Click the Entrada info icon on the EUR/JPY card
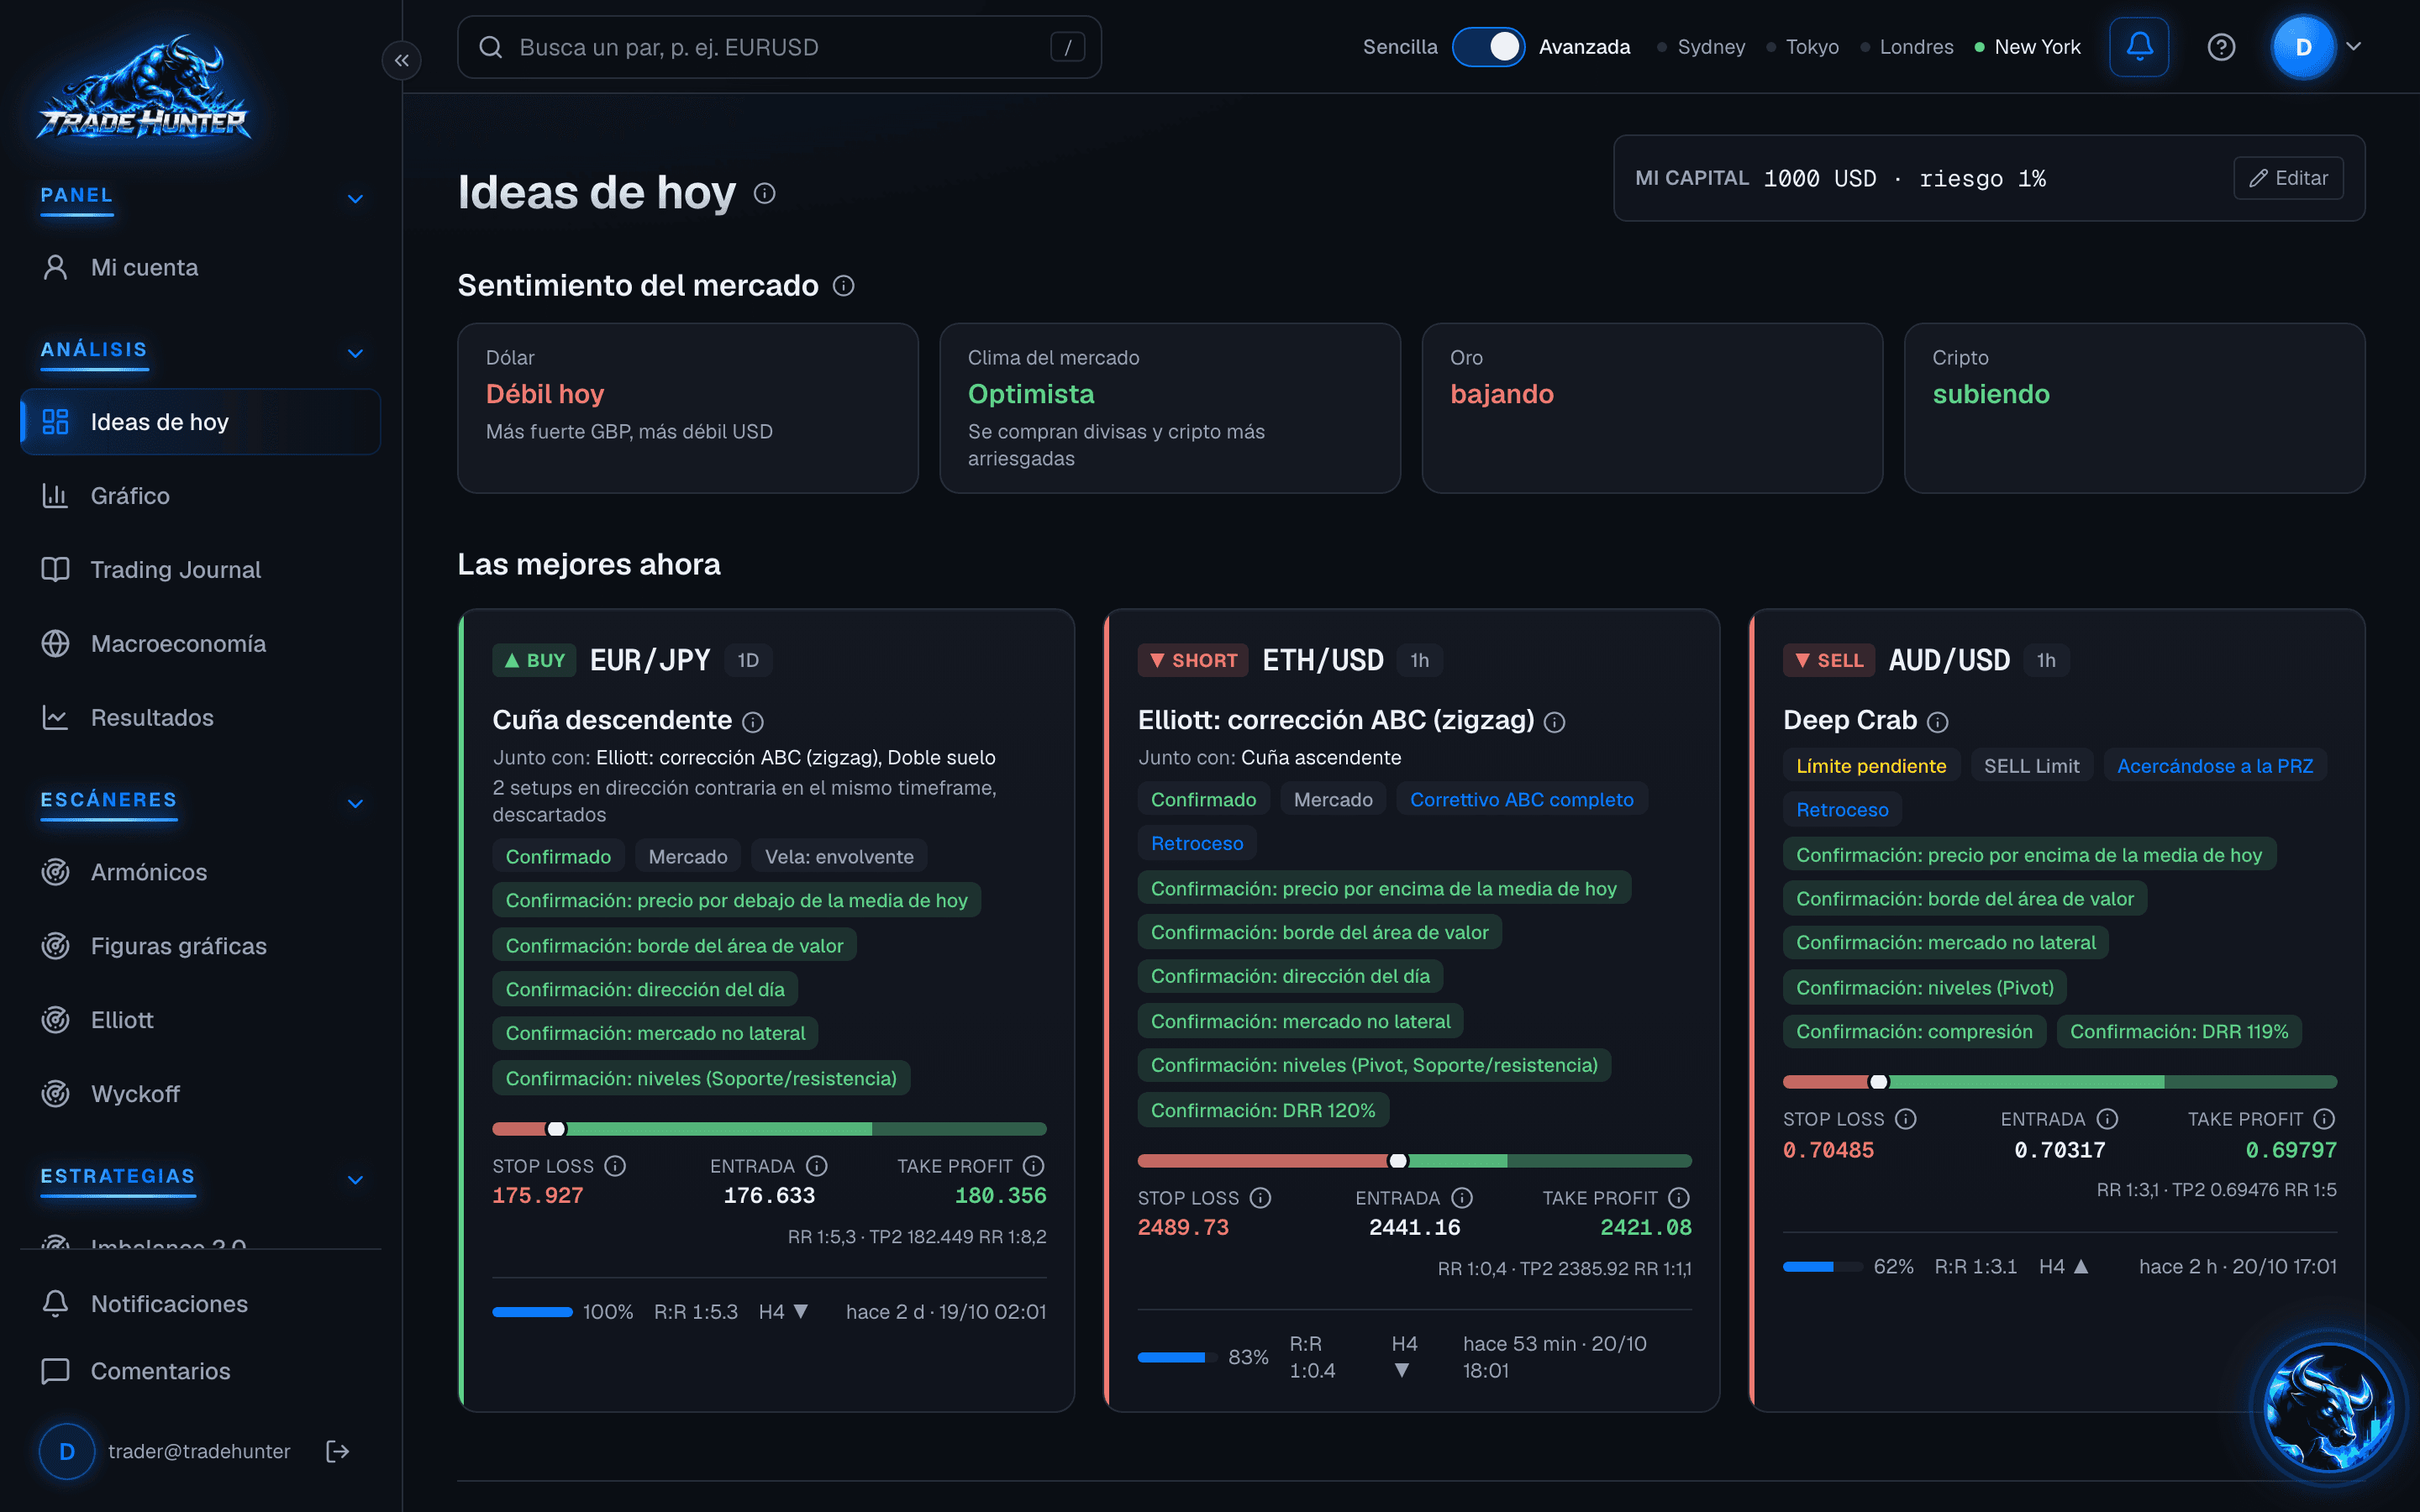Screen dimensions: 2420x1512 click(817, 1166)
